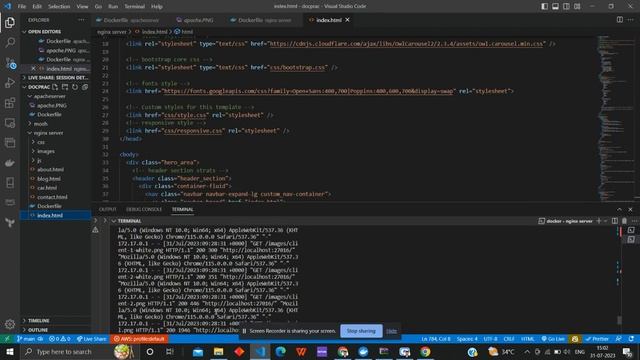Refresh the DOCPRAC explorer

(x=75, y=87)
